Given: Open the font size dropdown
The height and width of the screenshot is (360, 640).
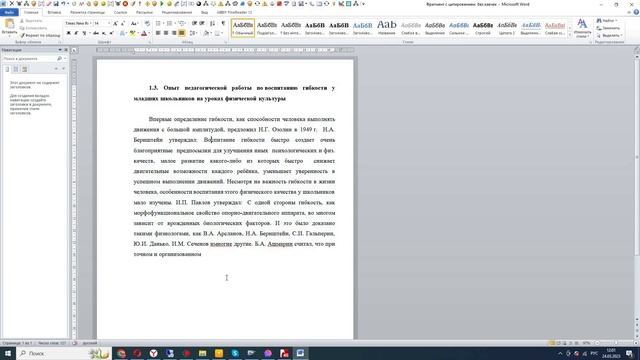Looking at the screenshot, I should coord(109,23).
